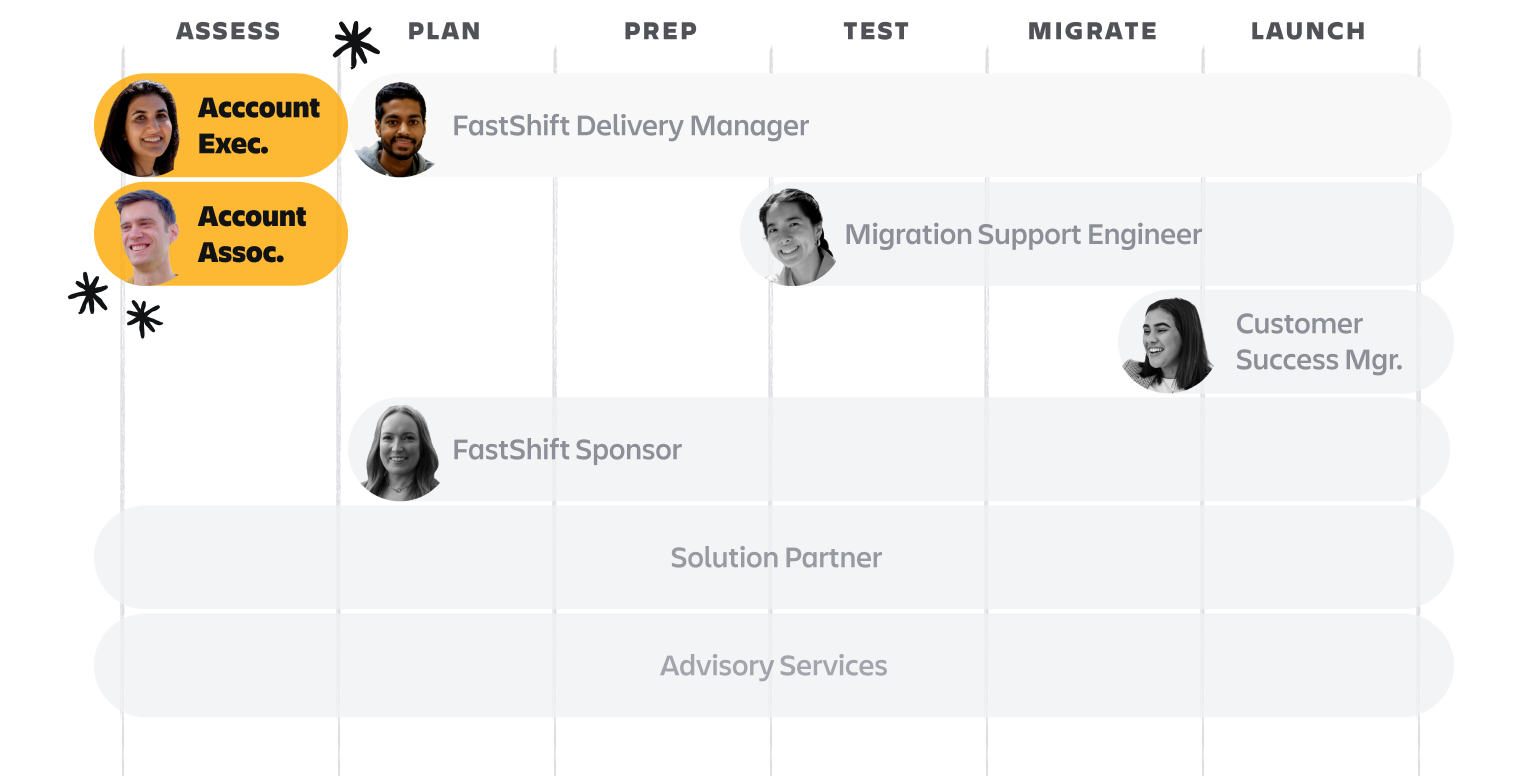The width and height of the screenshot is (1536, 776).
Task: Select the FastShift Delivery Manager avatar
Action: pos(397,128)
